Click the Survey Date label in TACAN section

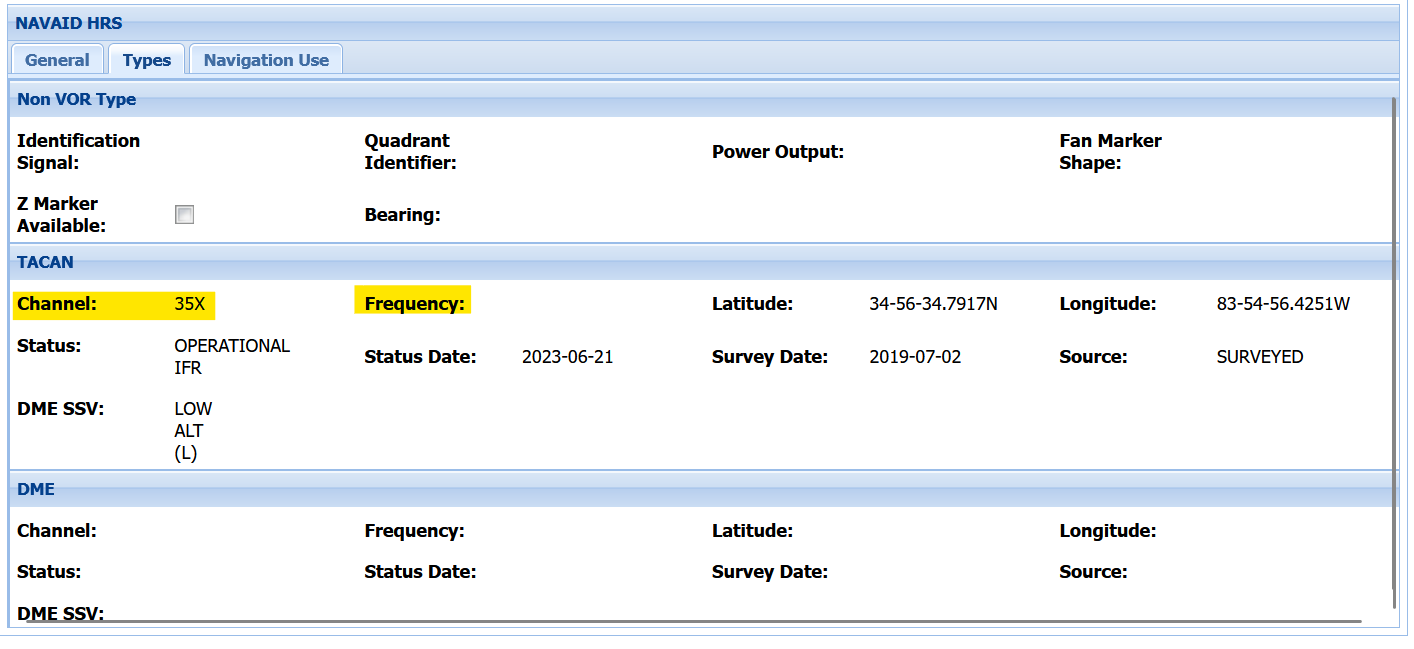pyautogui.click(x=770, y=357)
